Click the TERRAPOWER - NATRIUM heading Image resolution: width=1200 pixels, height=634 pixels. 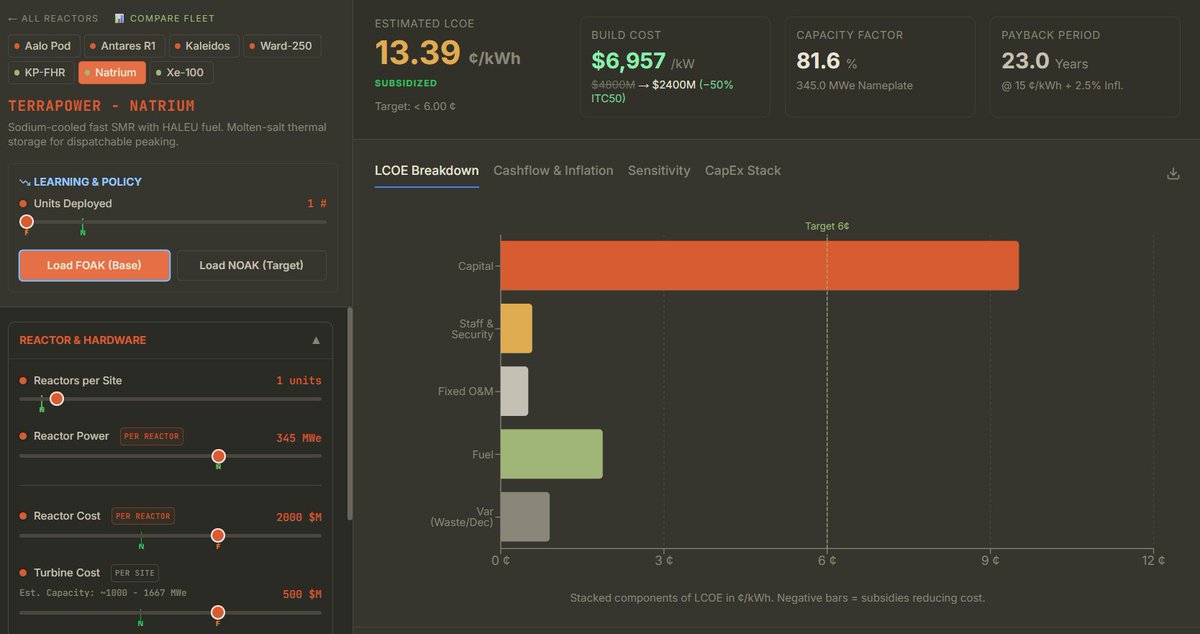coord(101,106)
